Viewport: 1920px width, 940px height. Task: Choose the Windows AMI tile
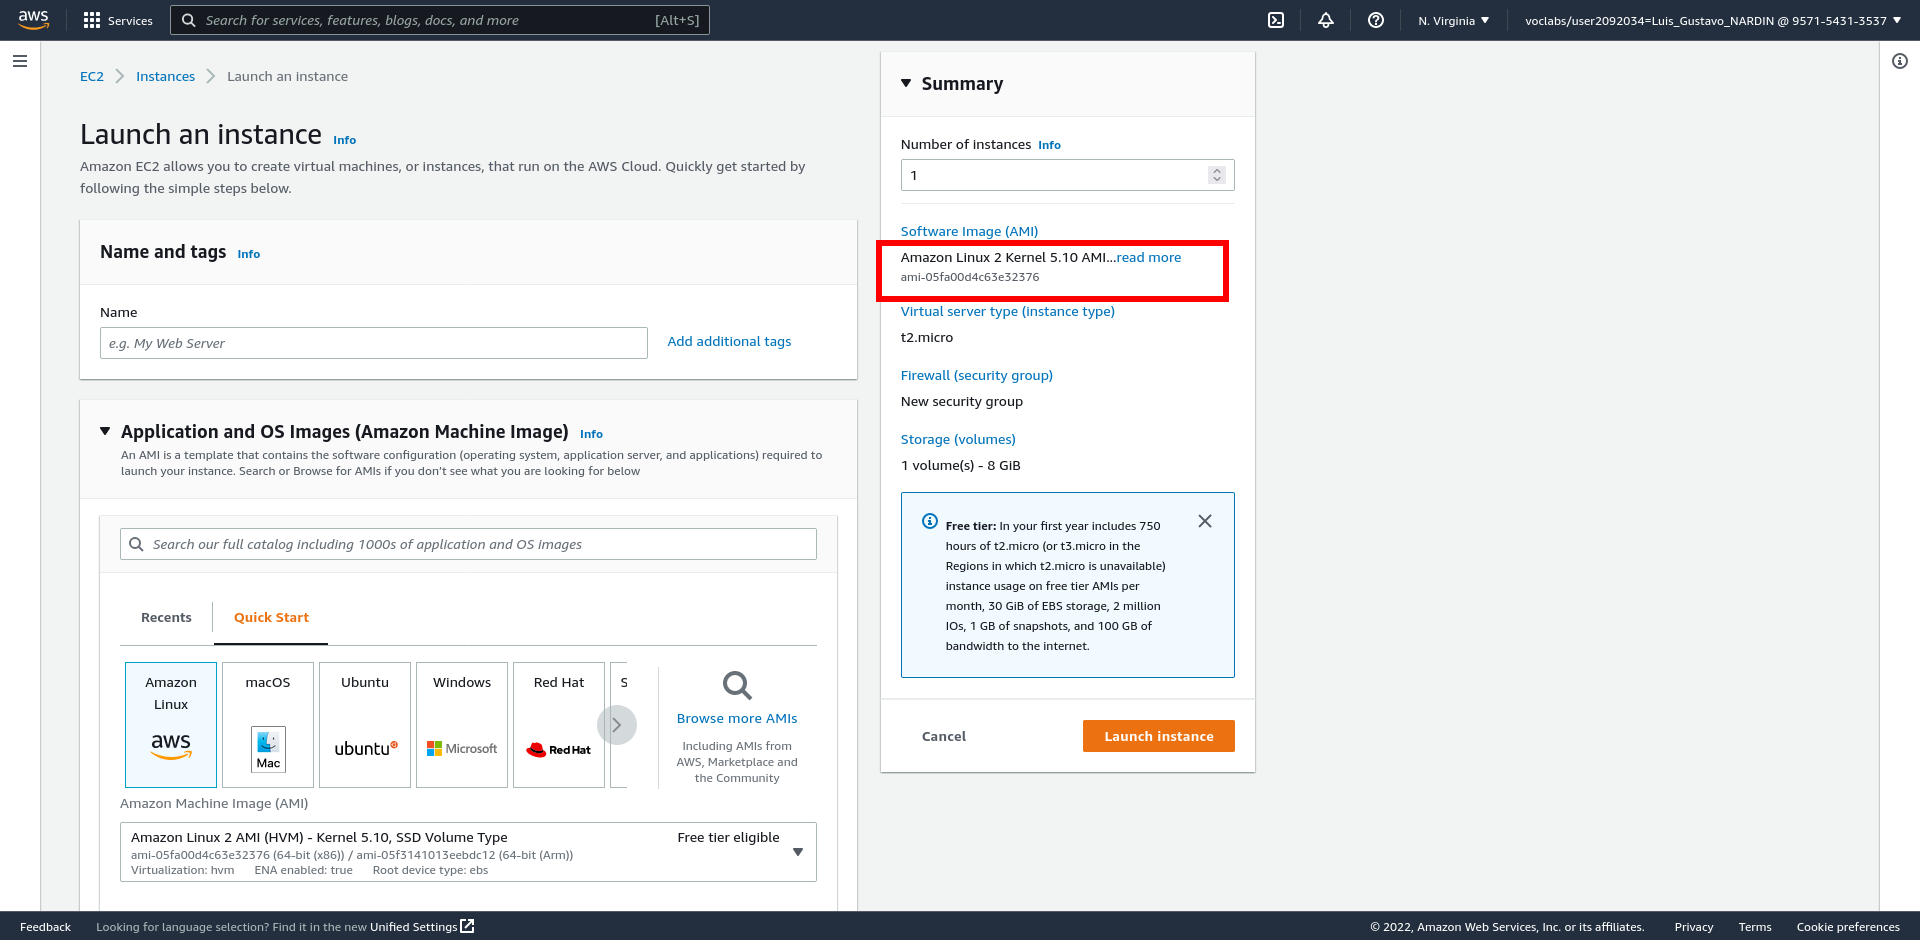[x=462, y=725]
